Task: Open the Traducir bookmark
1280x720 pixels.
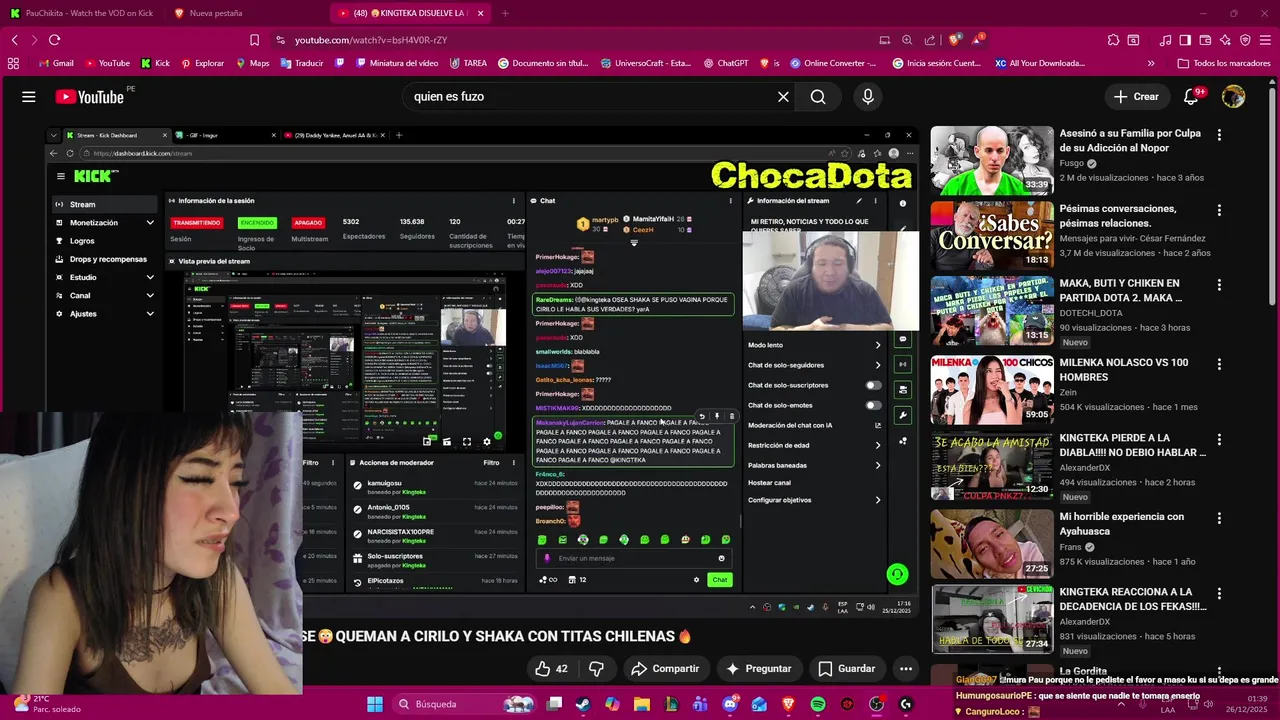Action: tap(301, 63)
